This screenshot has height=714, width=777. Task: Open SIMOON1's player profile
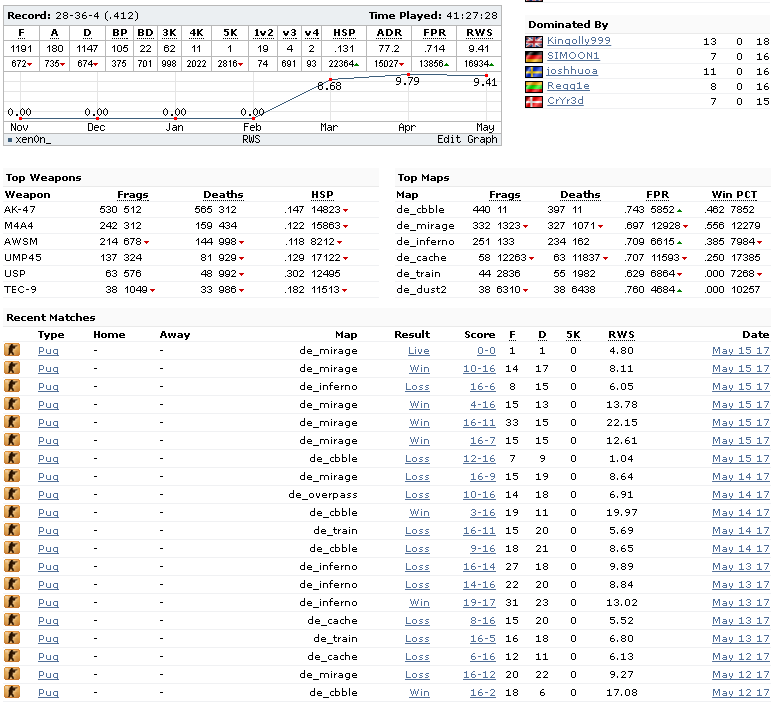click(x=573, y=56)
